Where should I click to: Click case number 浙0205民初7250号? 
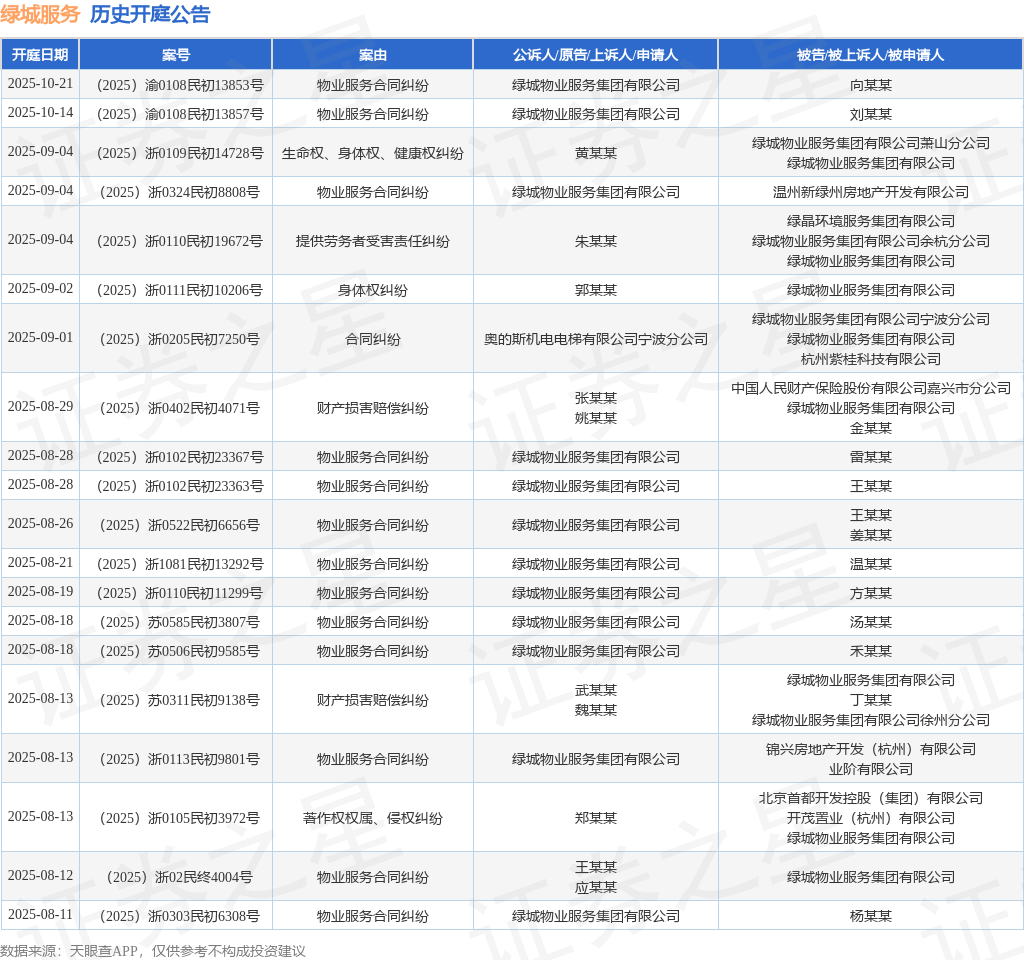[x=180, y=339]
